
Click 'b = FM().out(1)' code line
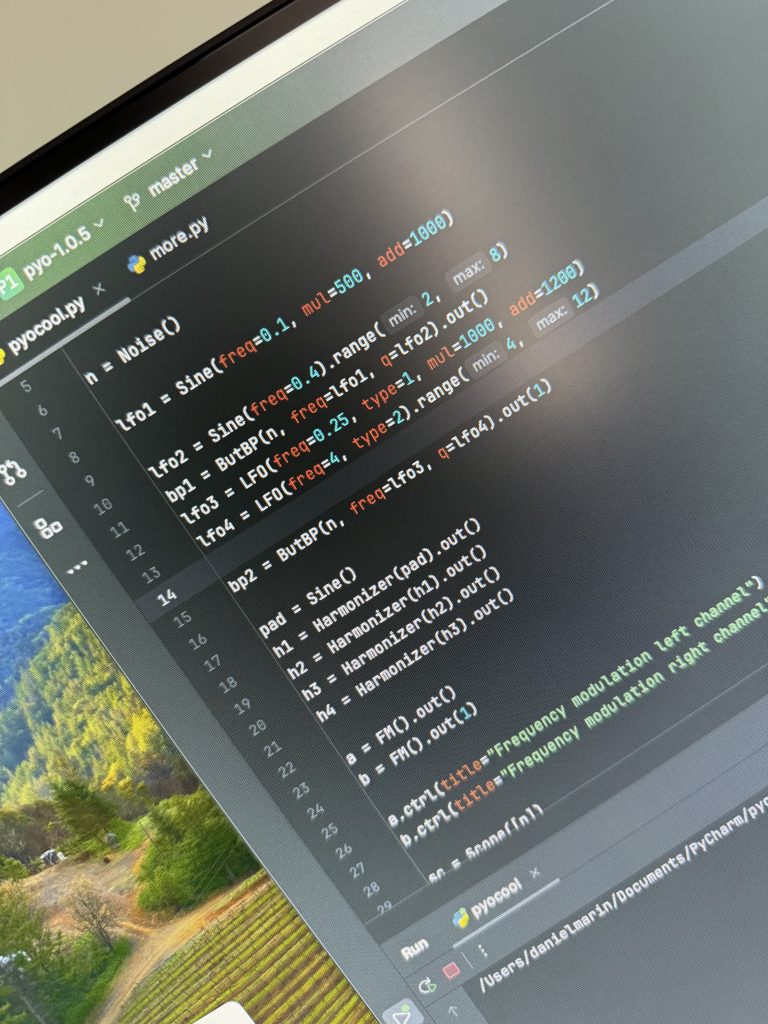418,744
